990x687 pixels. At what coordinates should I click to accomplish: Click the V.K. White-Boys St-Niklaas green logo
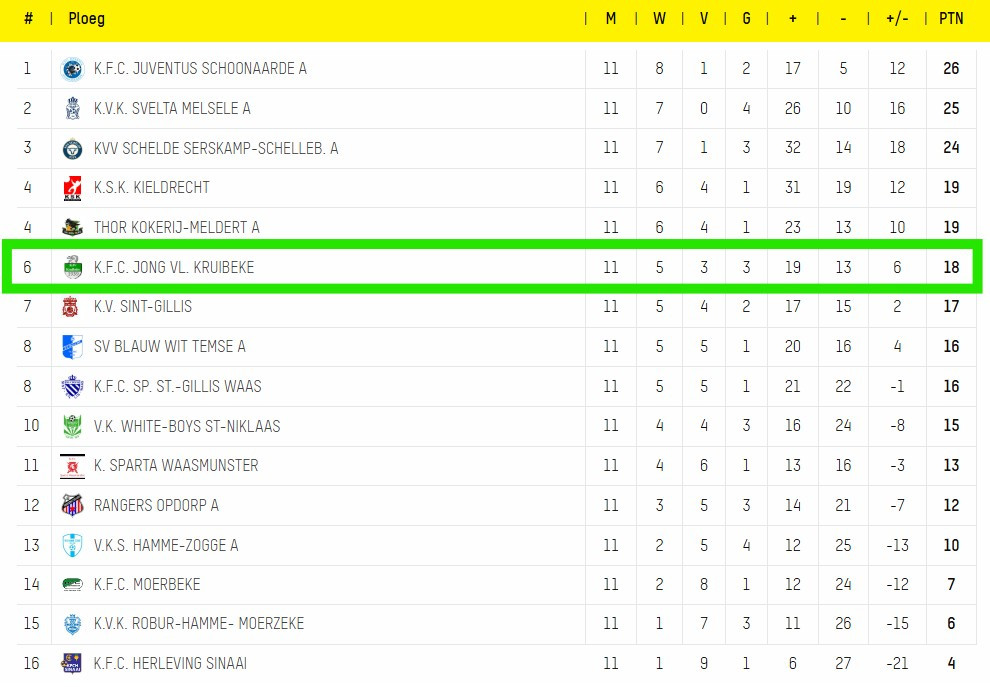point(72,426)
